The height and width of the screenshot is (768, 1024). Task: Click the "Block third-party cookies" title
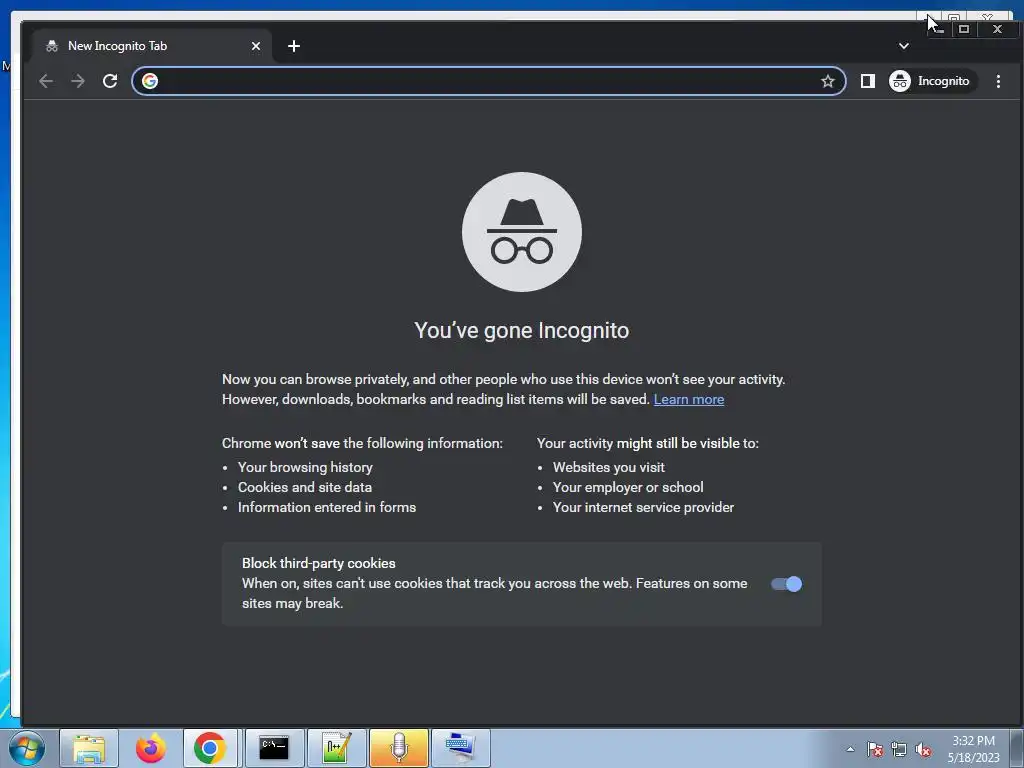pyautogui.click(x=319, y=563)
